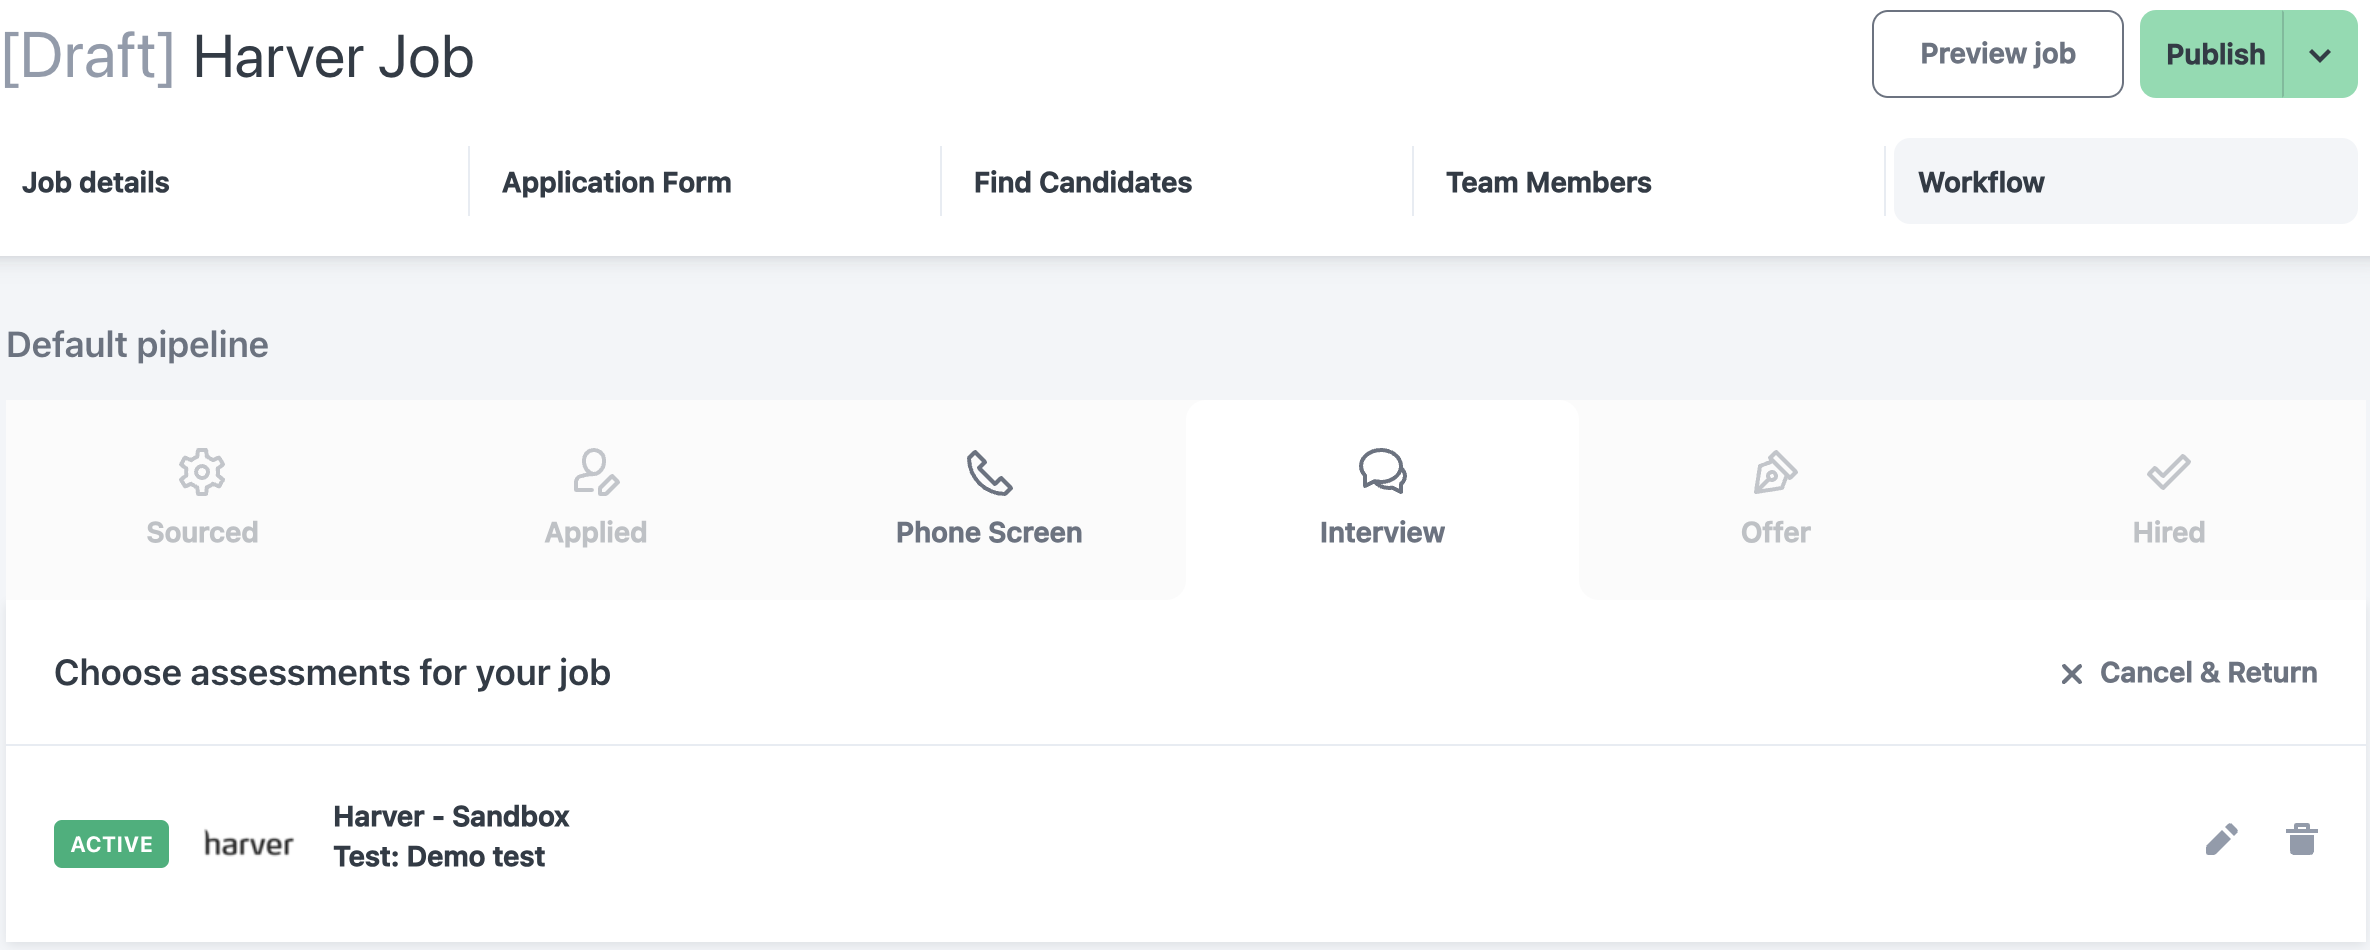Image resolution: width=2370 pixels, height=950 pixels.
Task: Open the Team Members tab
Action: (x=1548, y=182)
